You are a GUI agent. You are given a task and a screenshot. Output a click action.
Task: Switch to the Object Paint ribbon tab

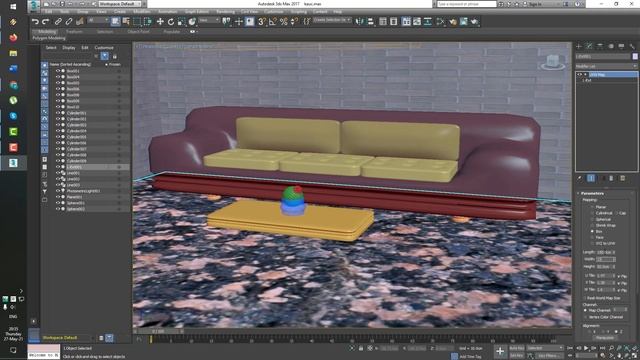click(x=138, y=31)
